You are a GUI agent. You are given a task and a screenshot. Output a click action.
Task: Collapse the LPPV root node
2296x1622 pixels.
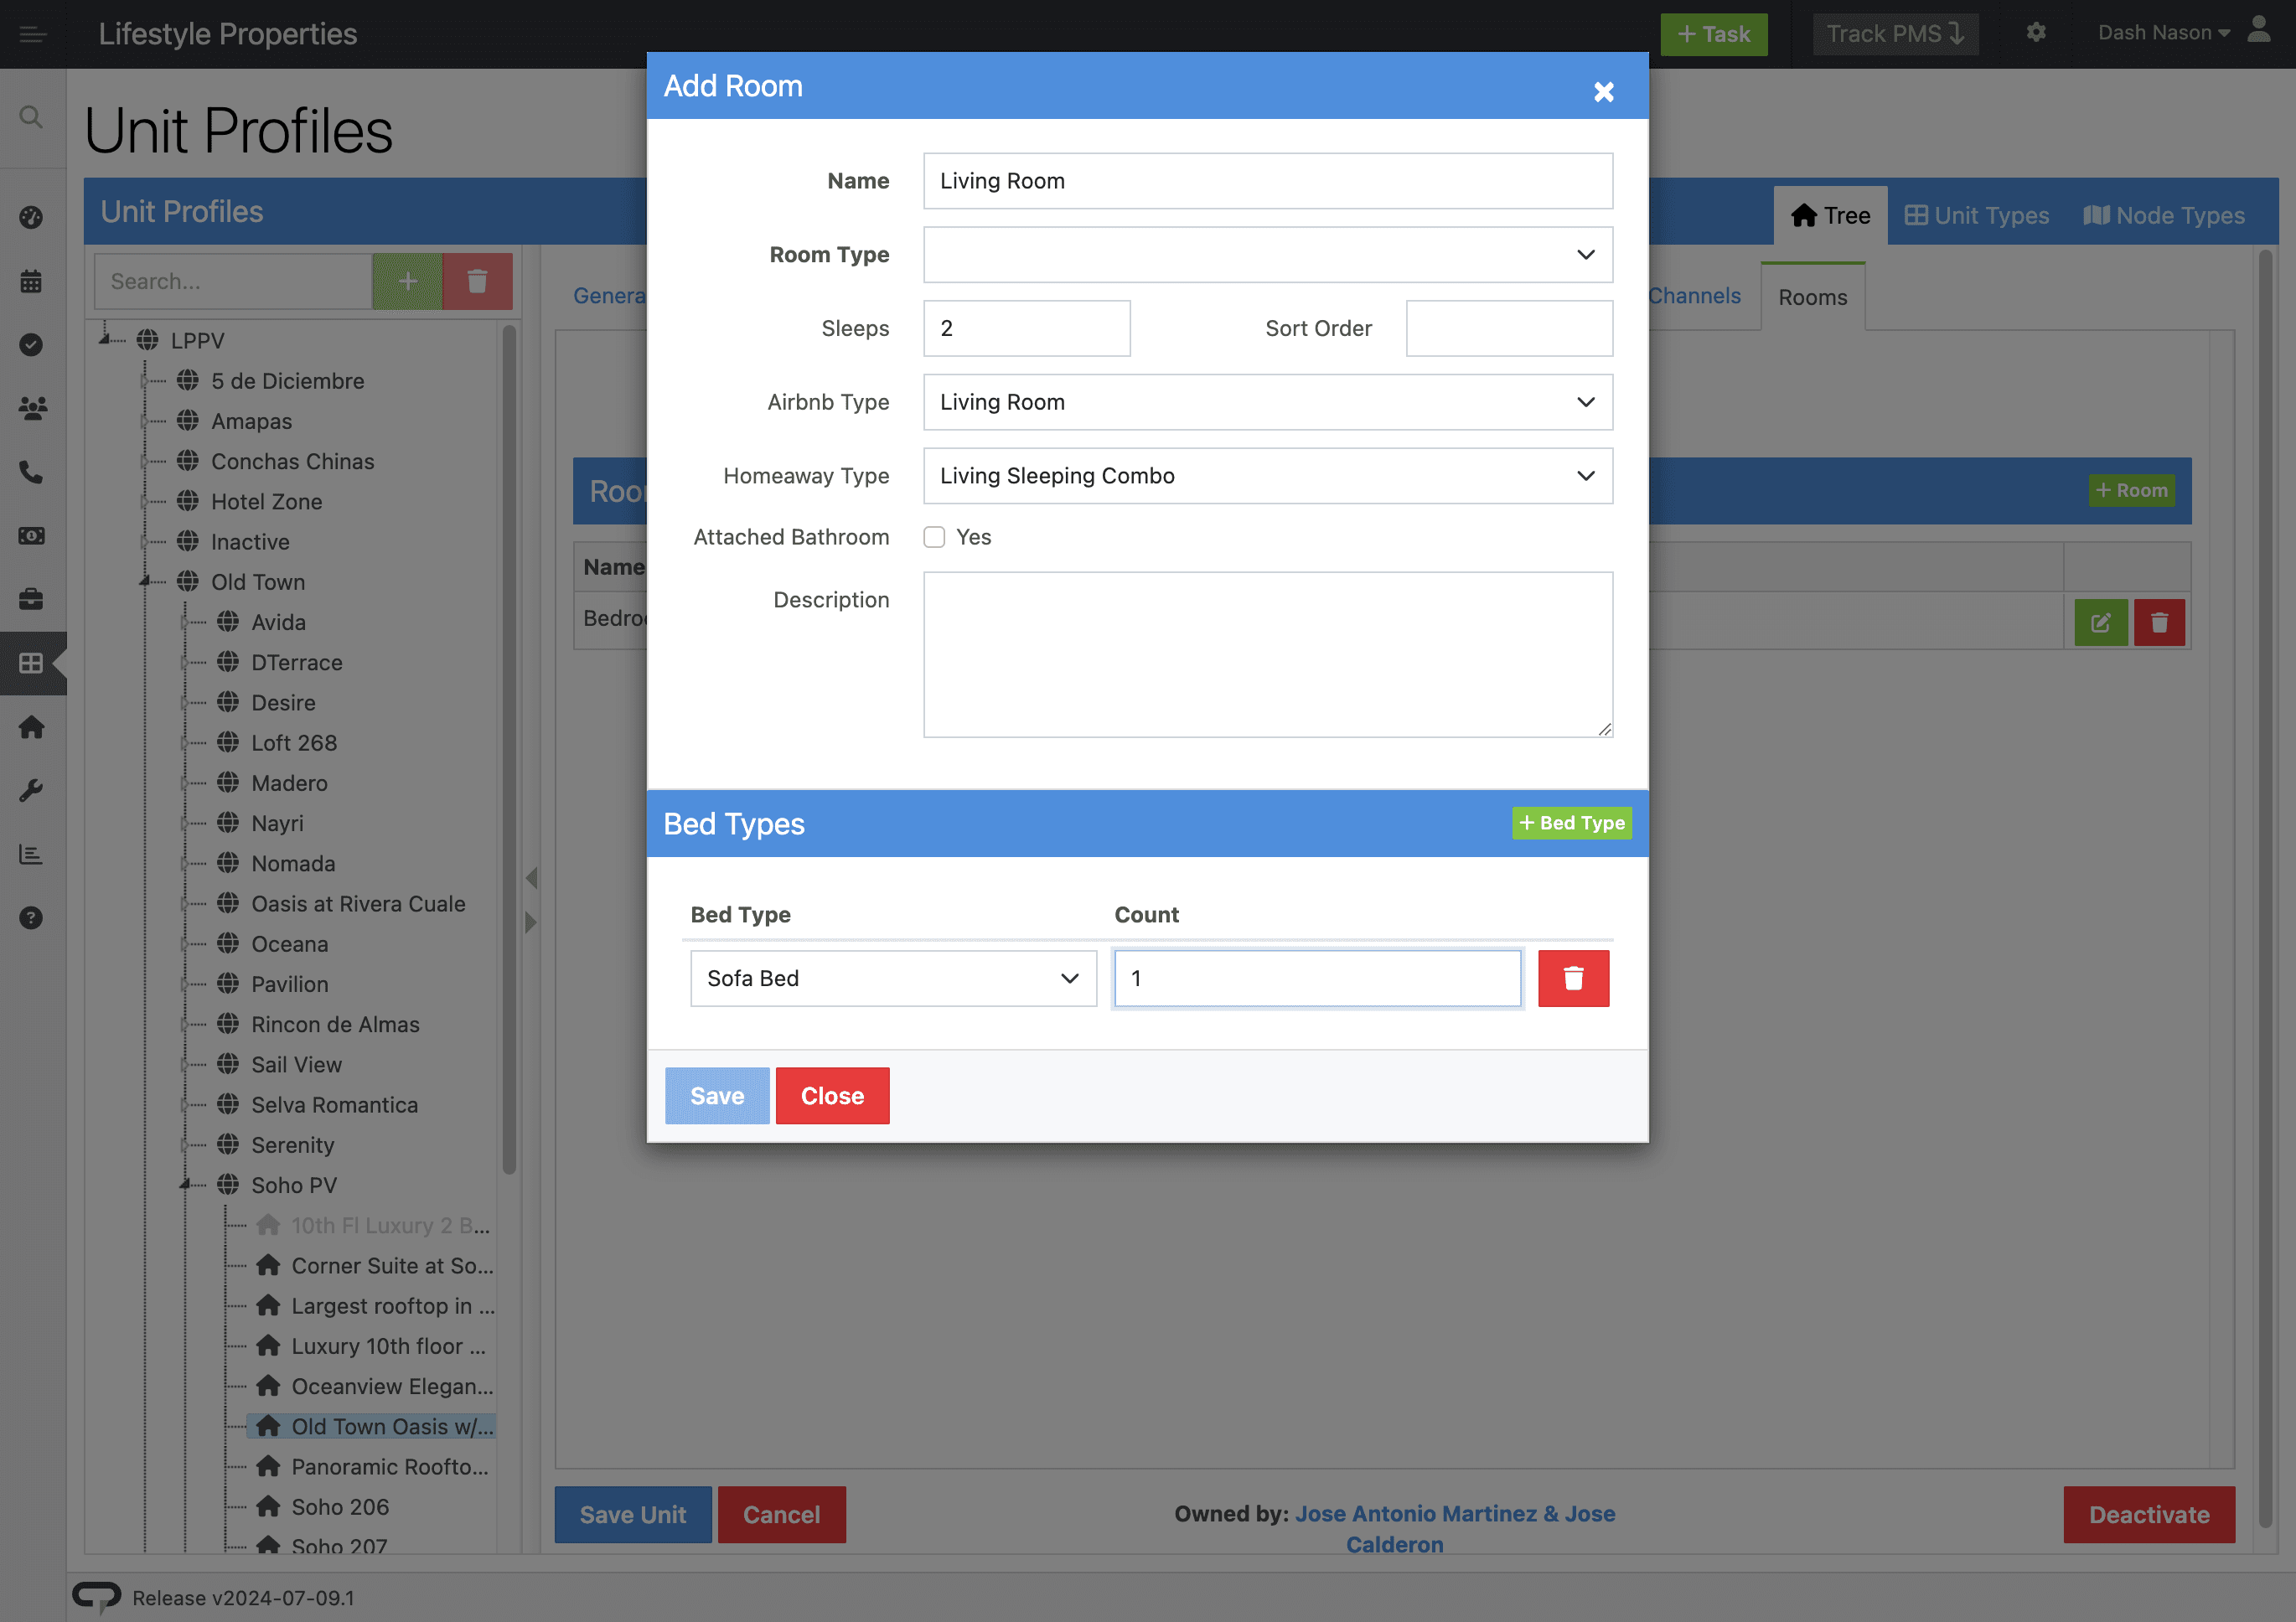[105, 339]
